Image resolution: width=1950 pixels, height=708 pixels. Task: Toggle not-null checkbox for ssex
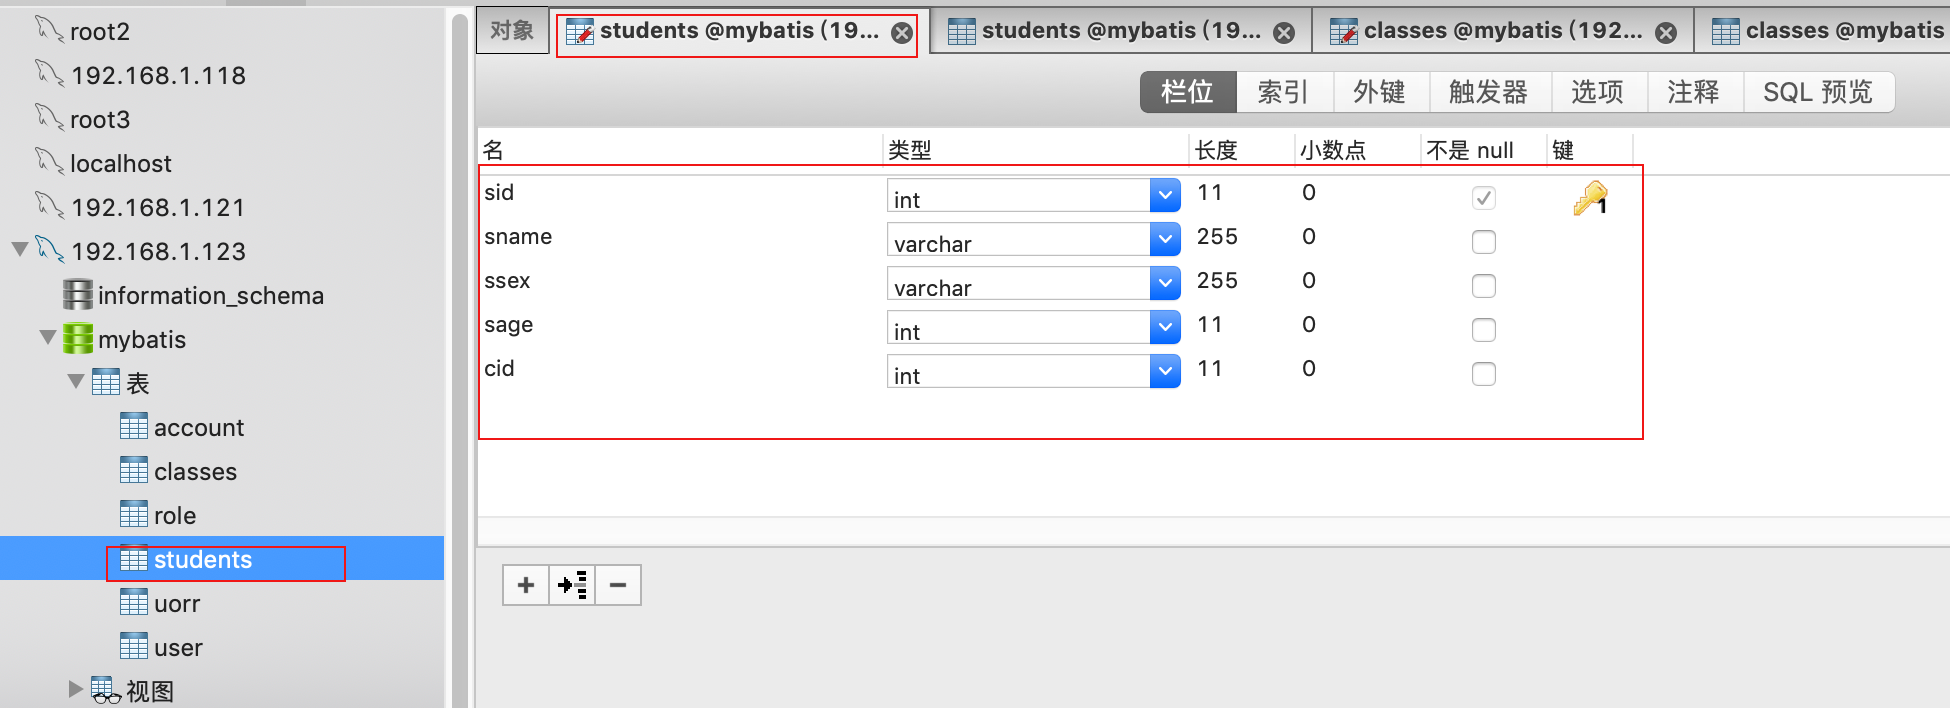[x=1483, y=286]
